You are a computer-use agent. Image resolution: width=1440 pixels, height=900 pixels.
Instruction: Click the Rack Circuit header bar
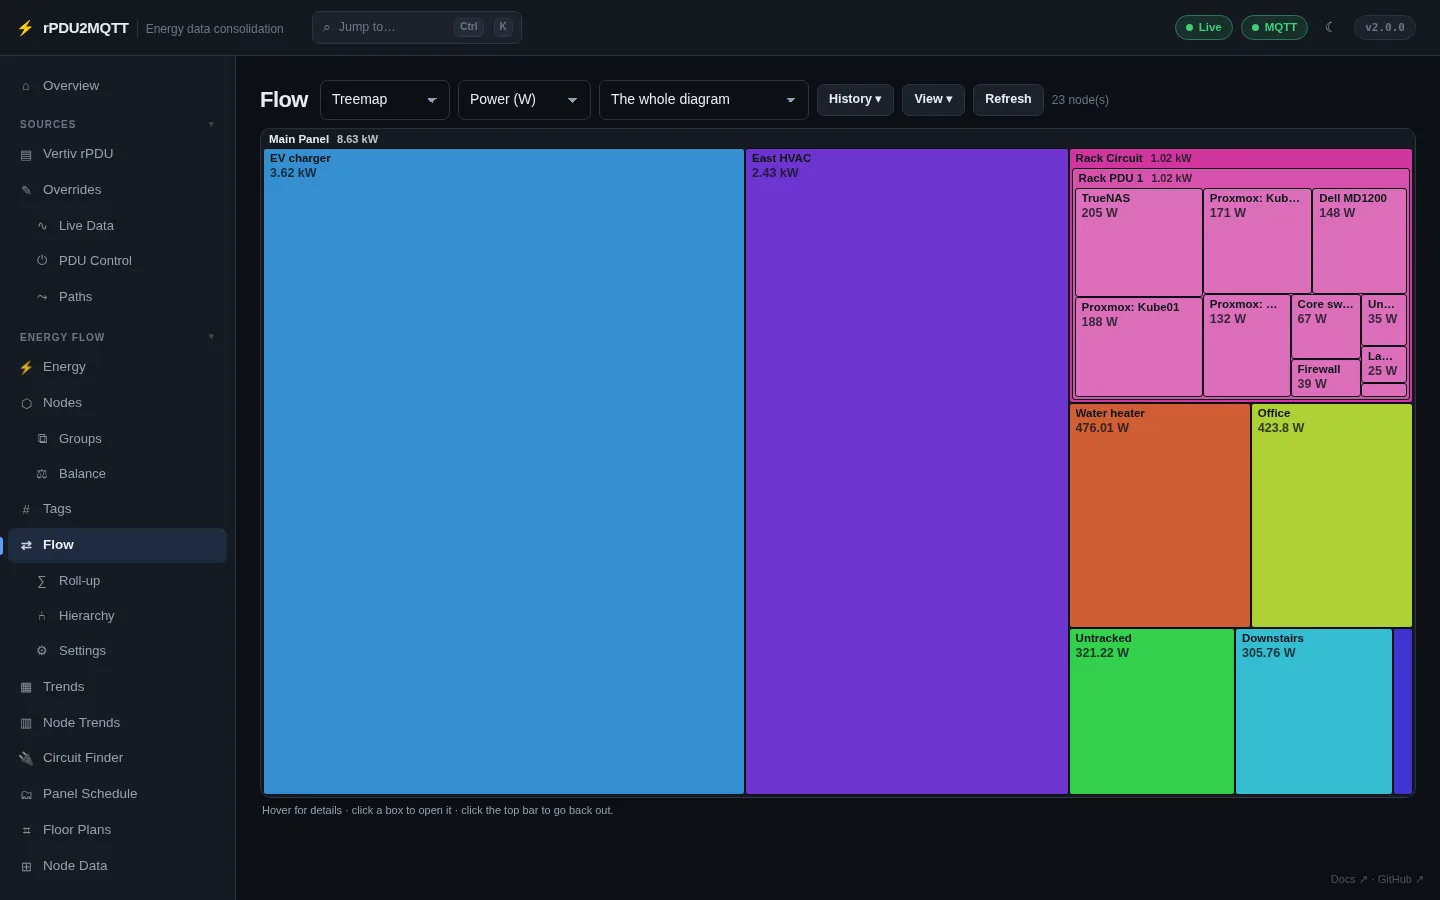click(x=1241, y=158)
